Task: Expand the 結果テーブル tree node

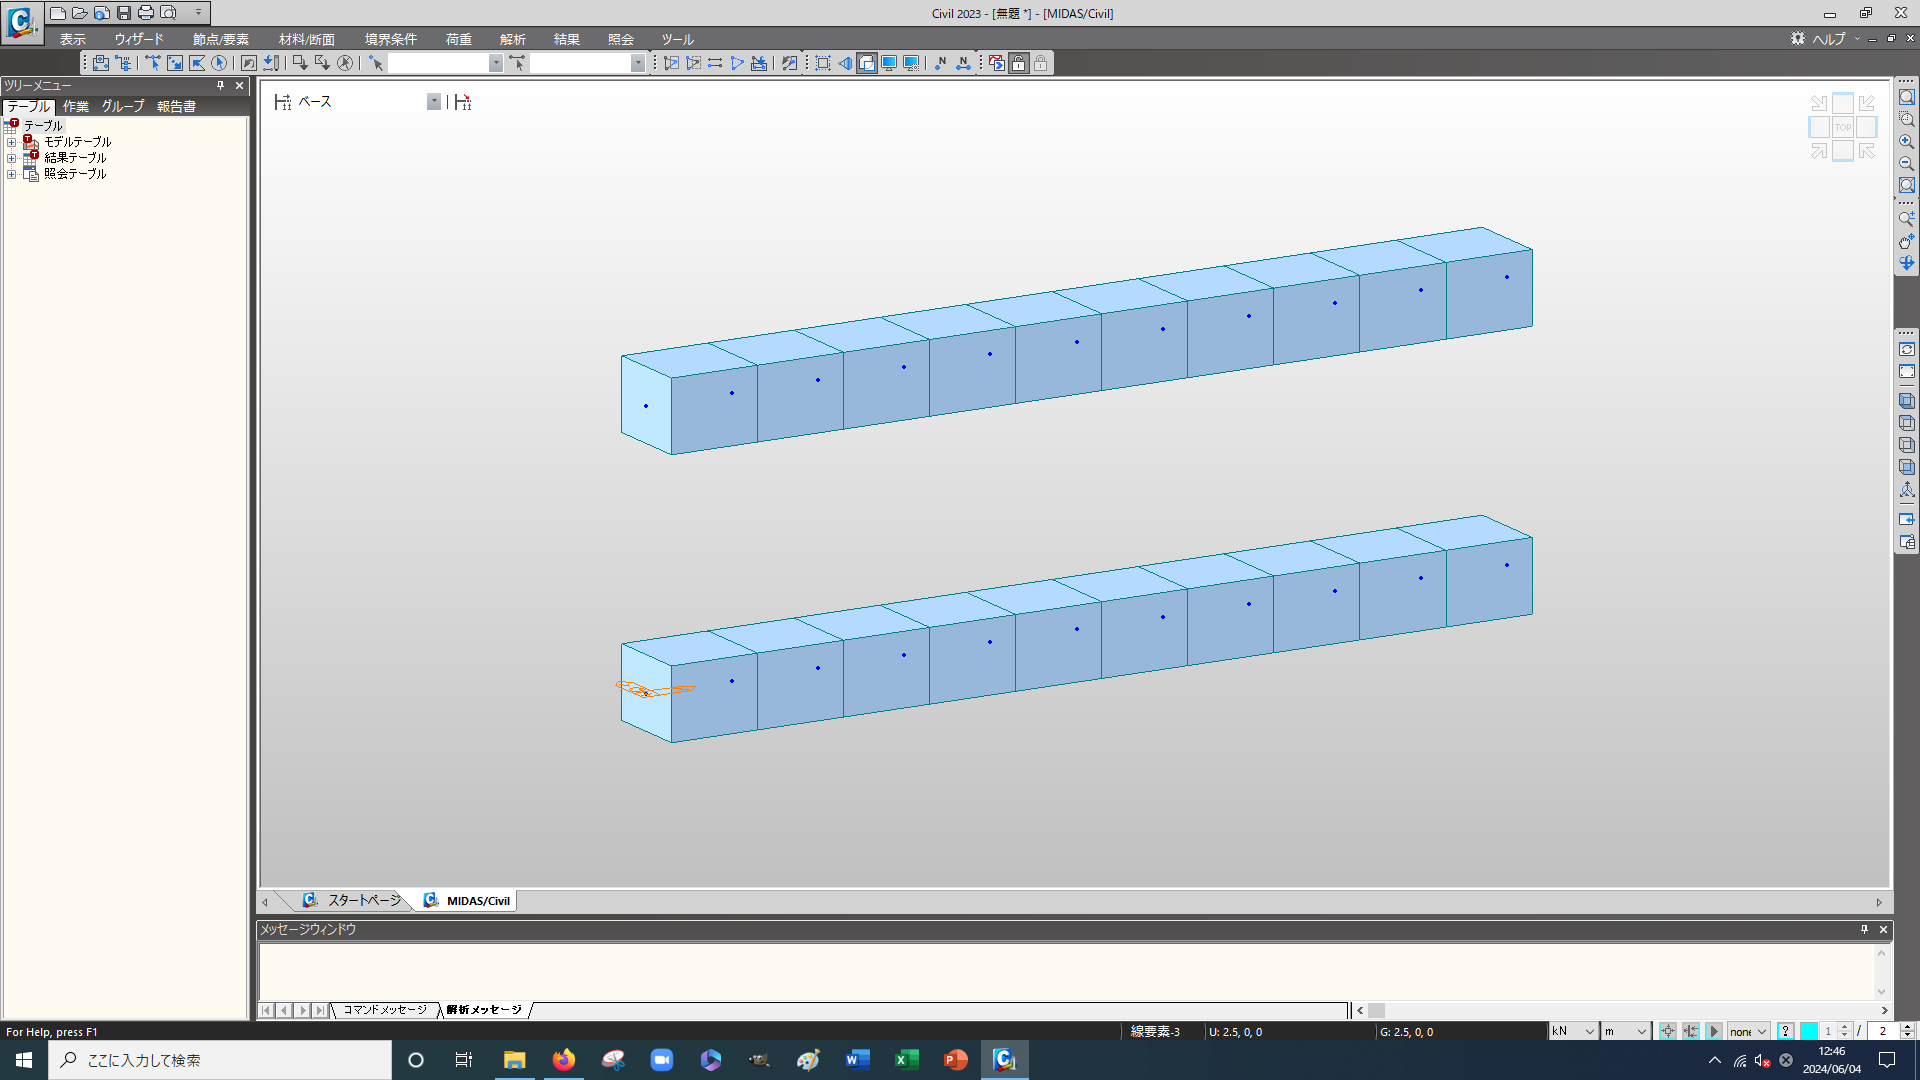Action: (x=12, y=158)
